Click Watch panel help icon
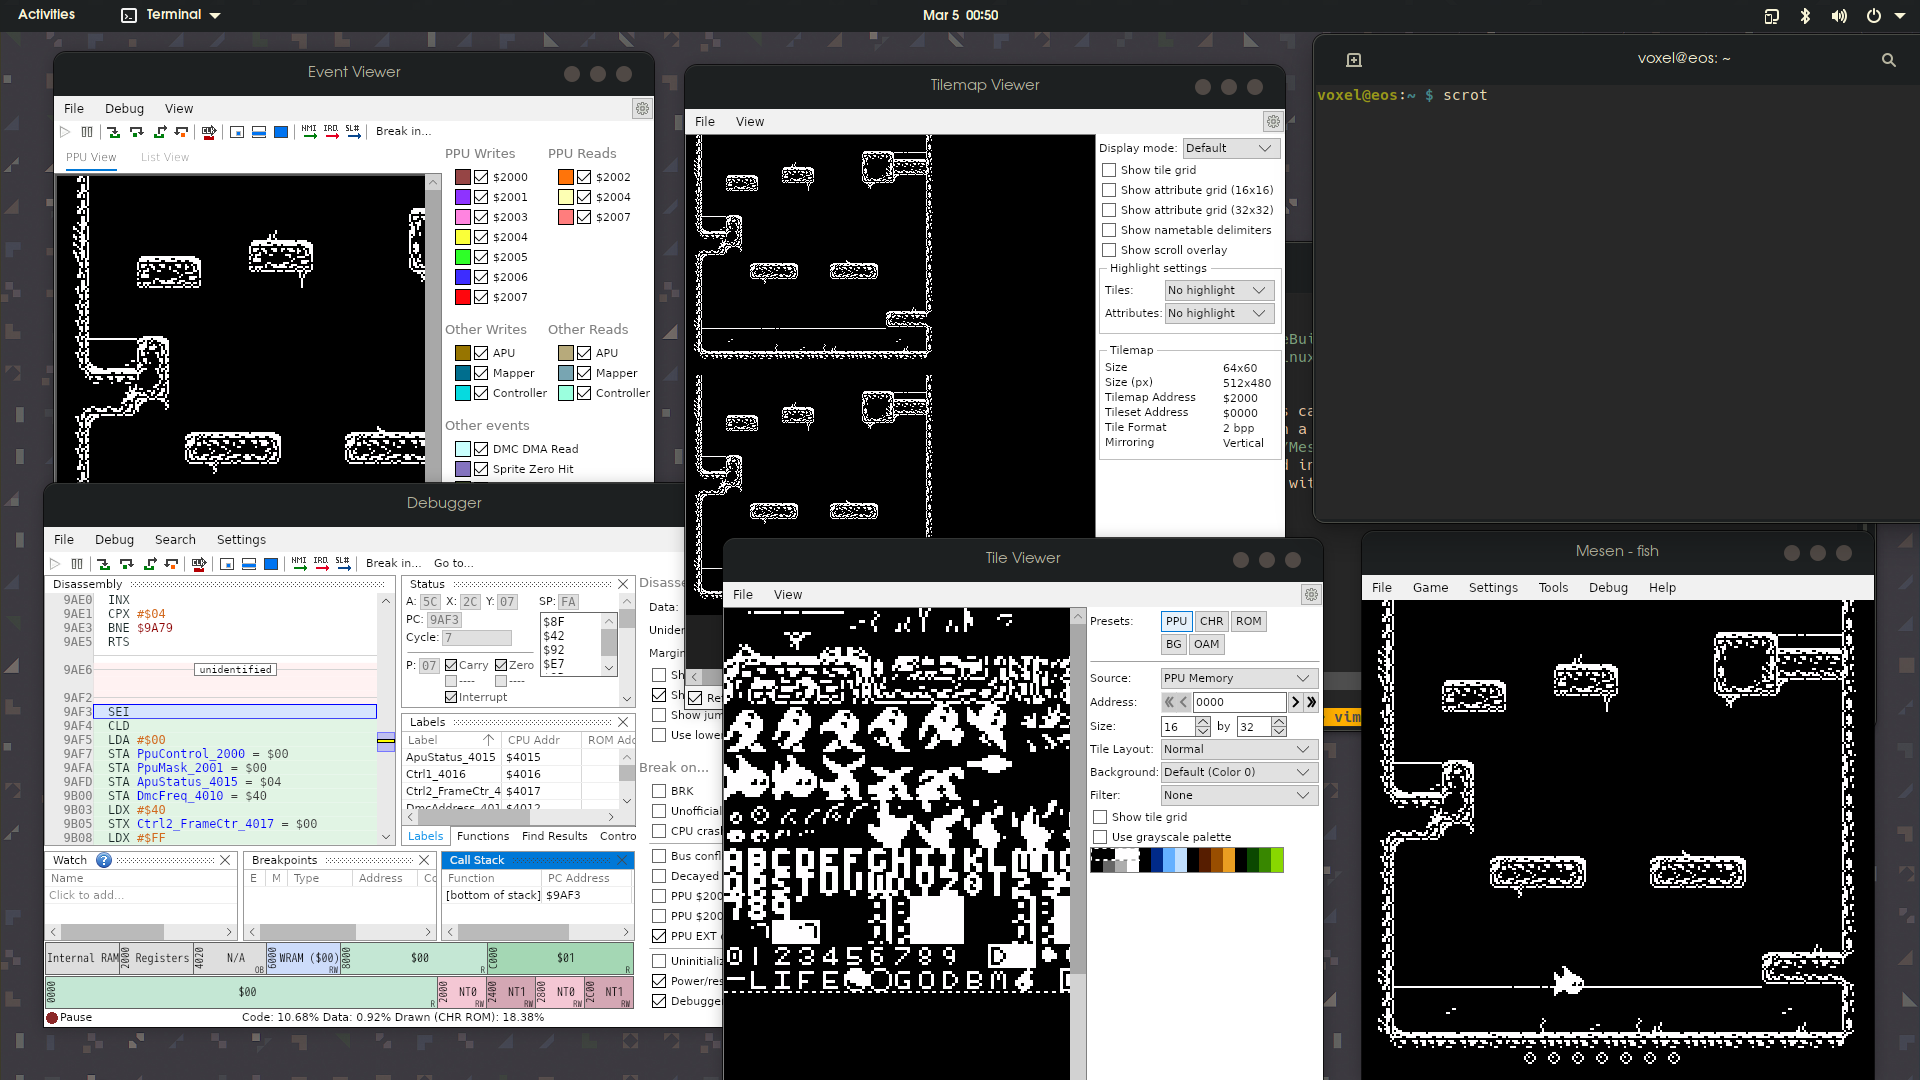The height and width of the screenshot is (1080, 1920). click(104, 860)
